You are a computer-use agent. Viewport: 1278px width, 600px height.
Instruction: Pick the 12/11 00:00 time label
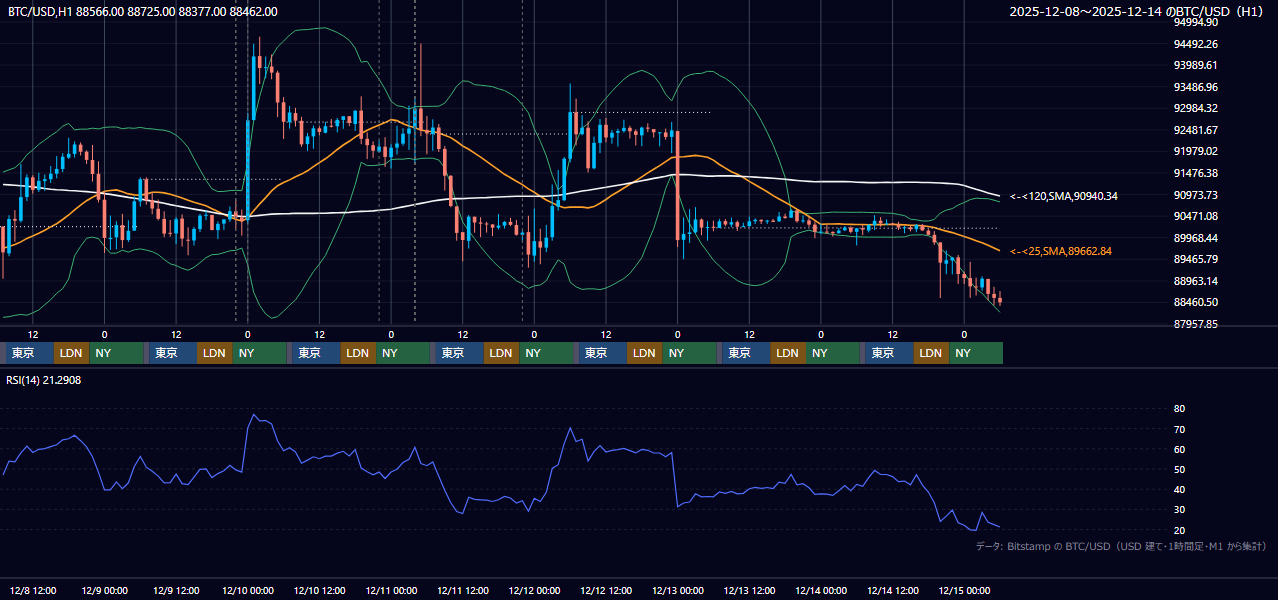(x=391, y=590)
